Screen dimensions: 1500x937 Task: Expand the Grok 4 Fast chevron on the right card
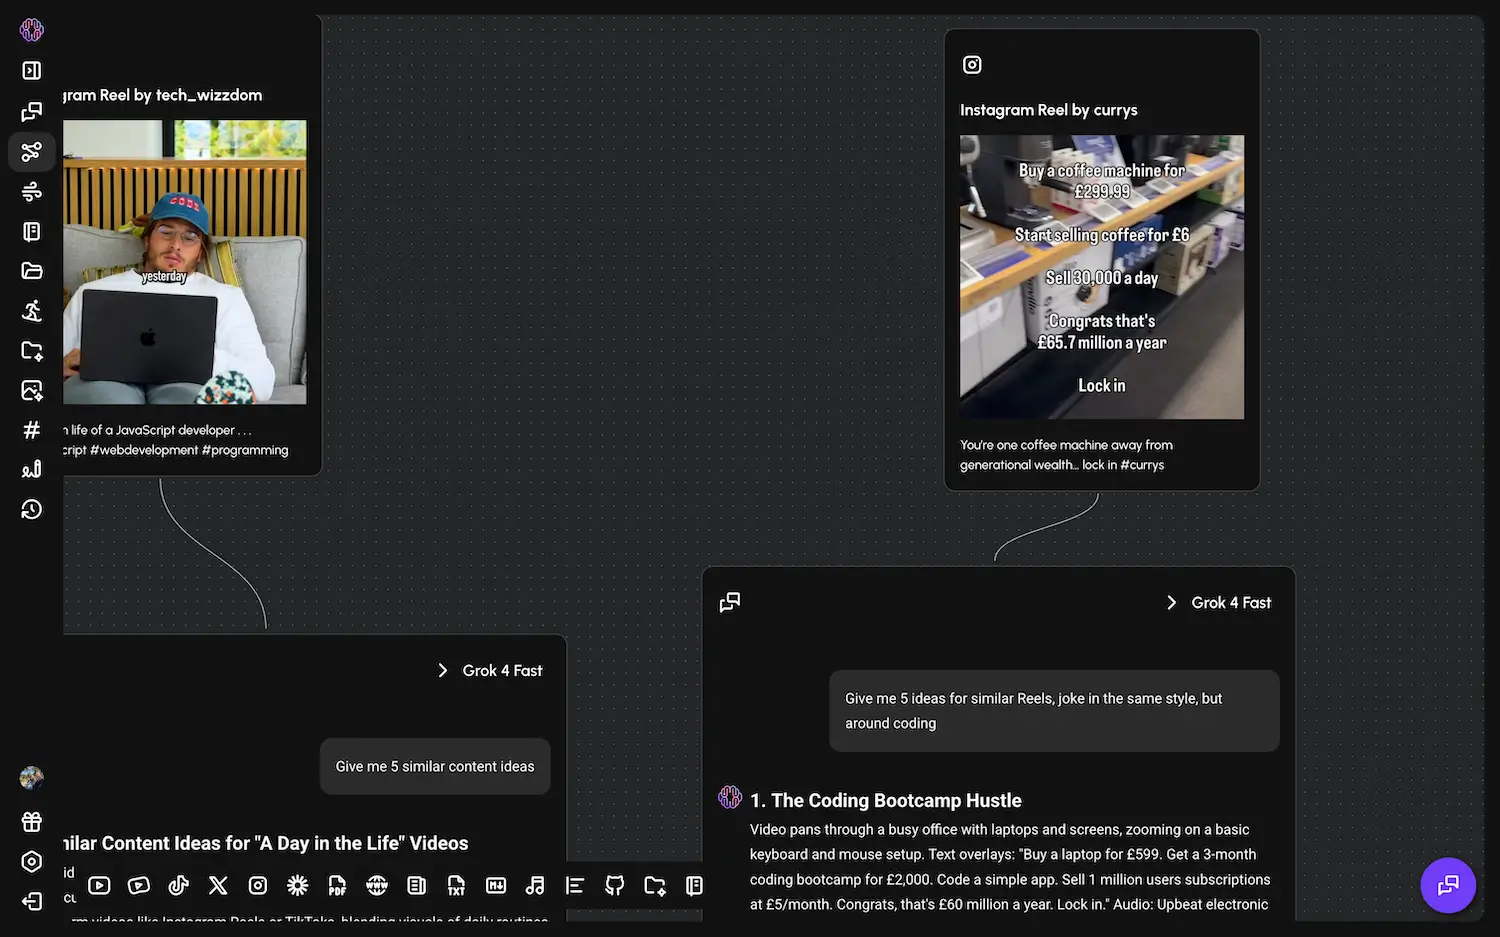(x=1171, y=602)
